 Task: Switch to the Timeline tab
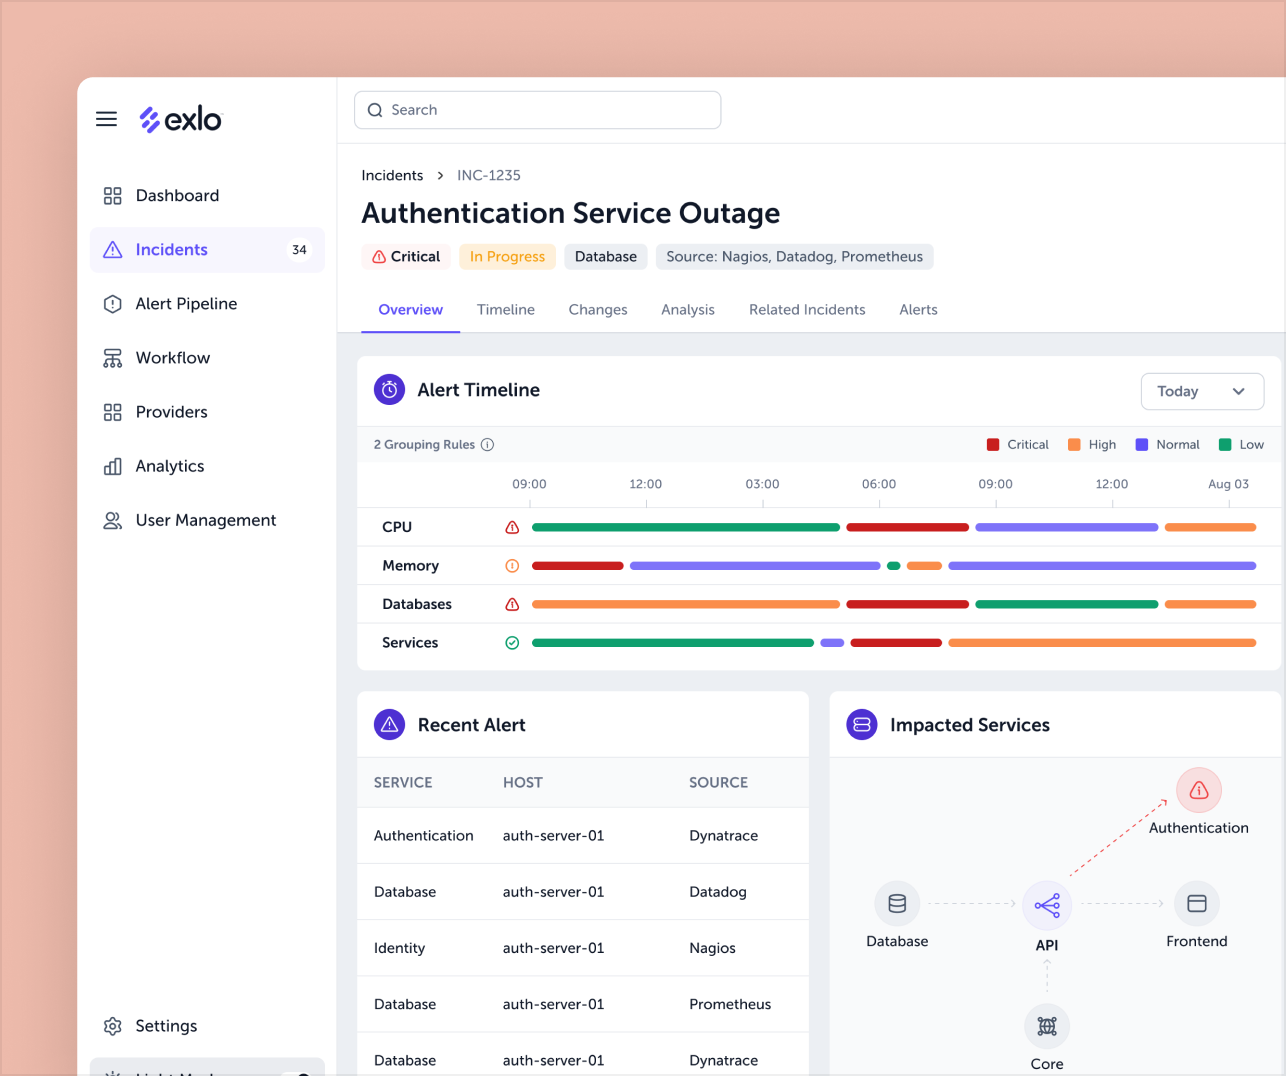pyautogui.click(x=506, y=310)
